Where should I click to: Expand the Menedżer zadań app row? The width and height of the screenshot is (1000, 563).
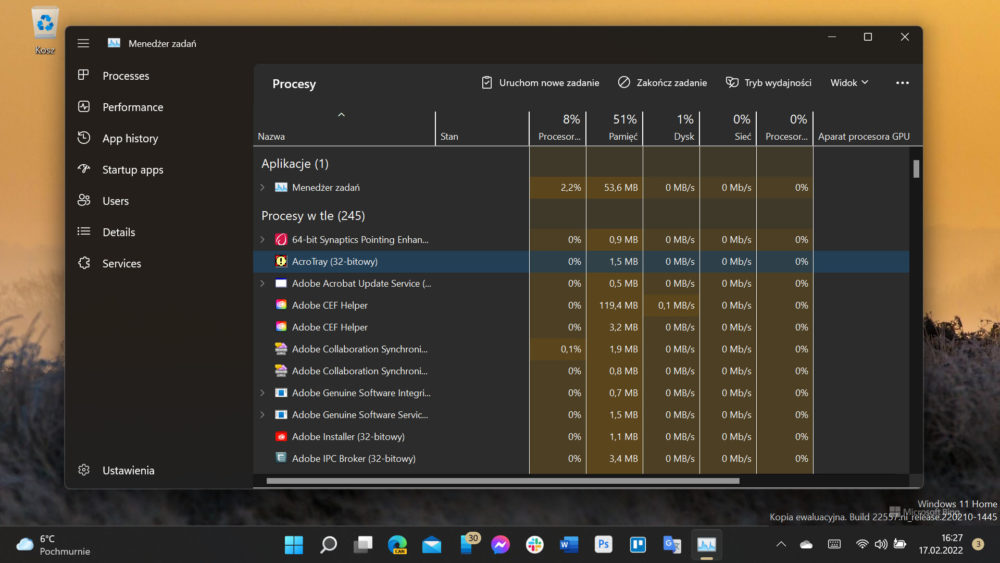[x=262, y=187]
